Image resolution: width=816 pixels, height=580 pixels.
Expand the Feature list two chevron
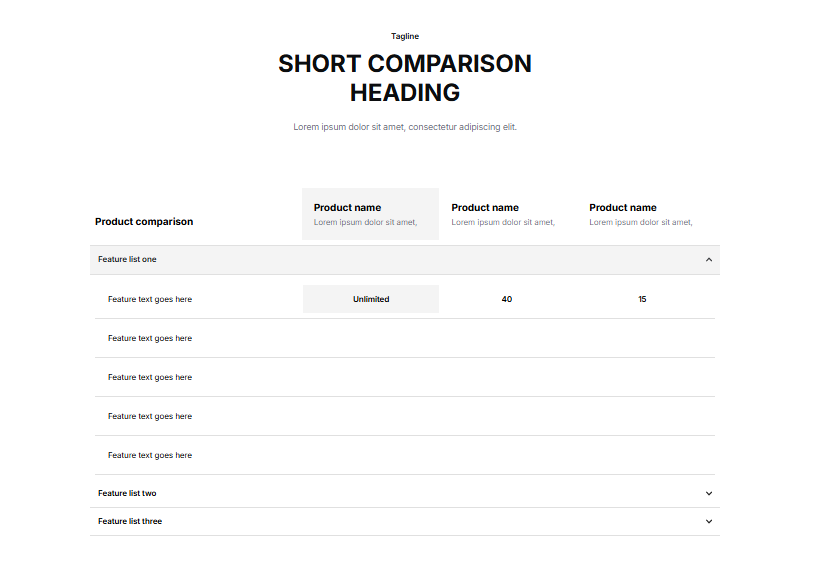[x=709, y=493]
